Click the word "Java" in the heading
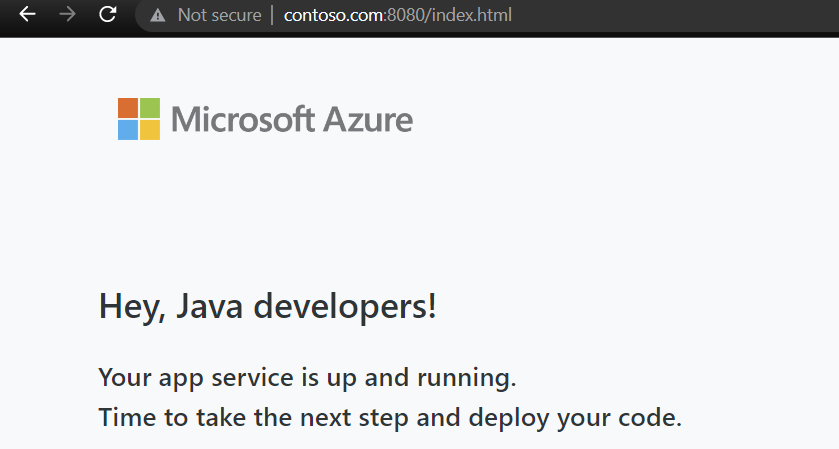 209,306
